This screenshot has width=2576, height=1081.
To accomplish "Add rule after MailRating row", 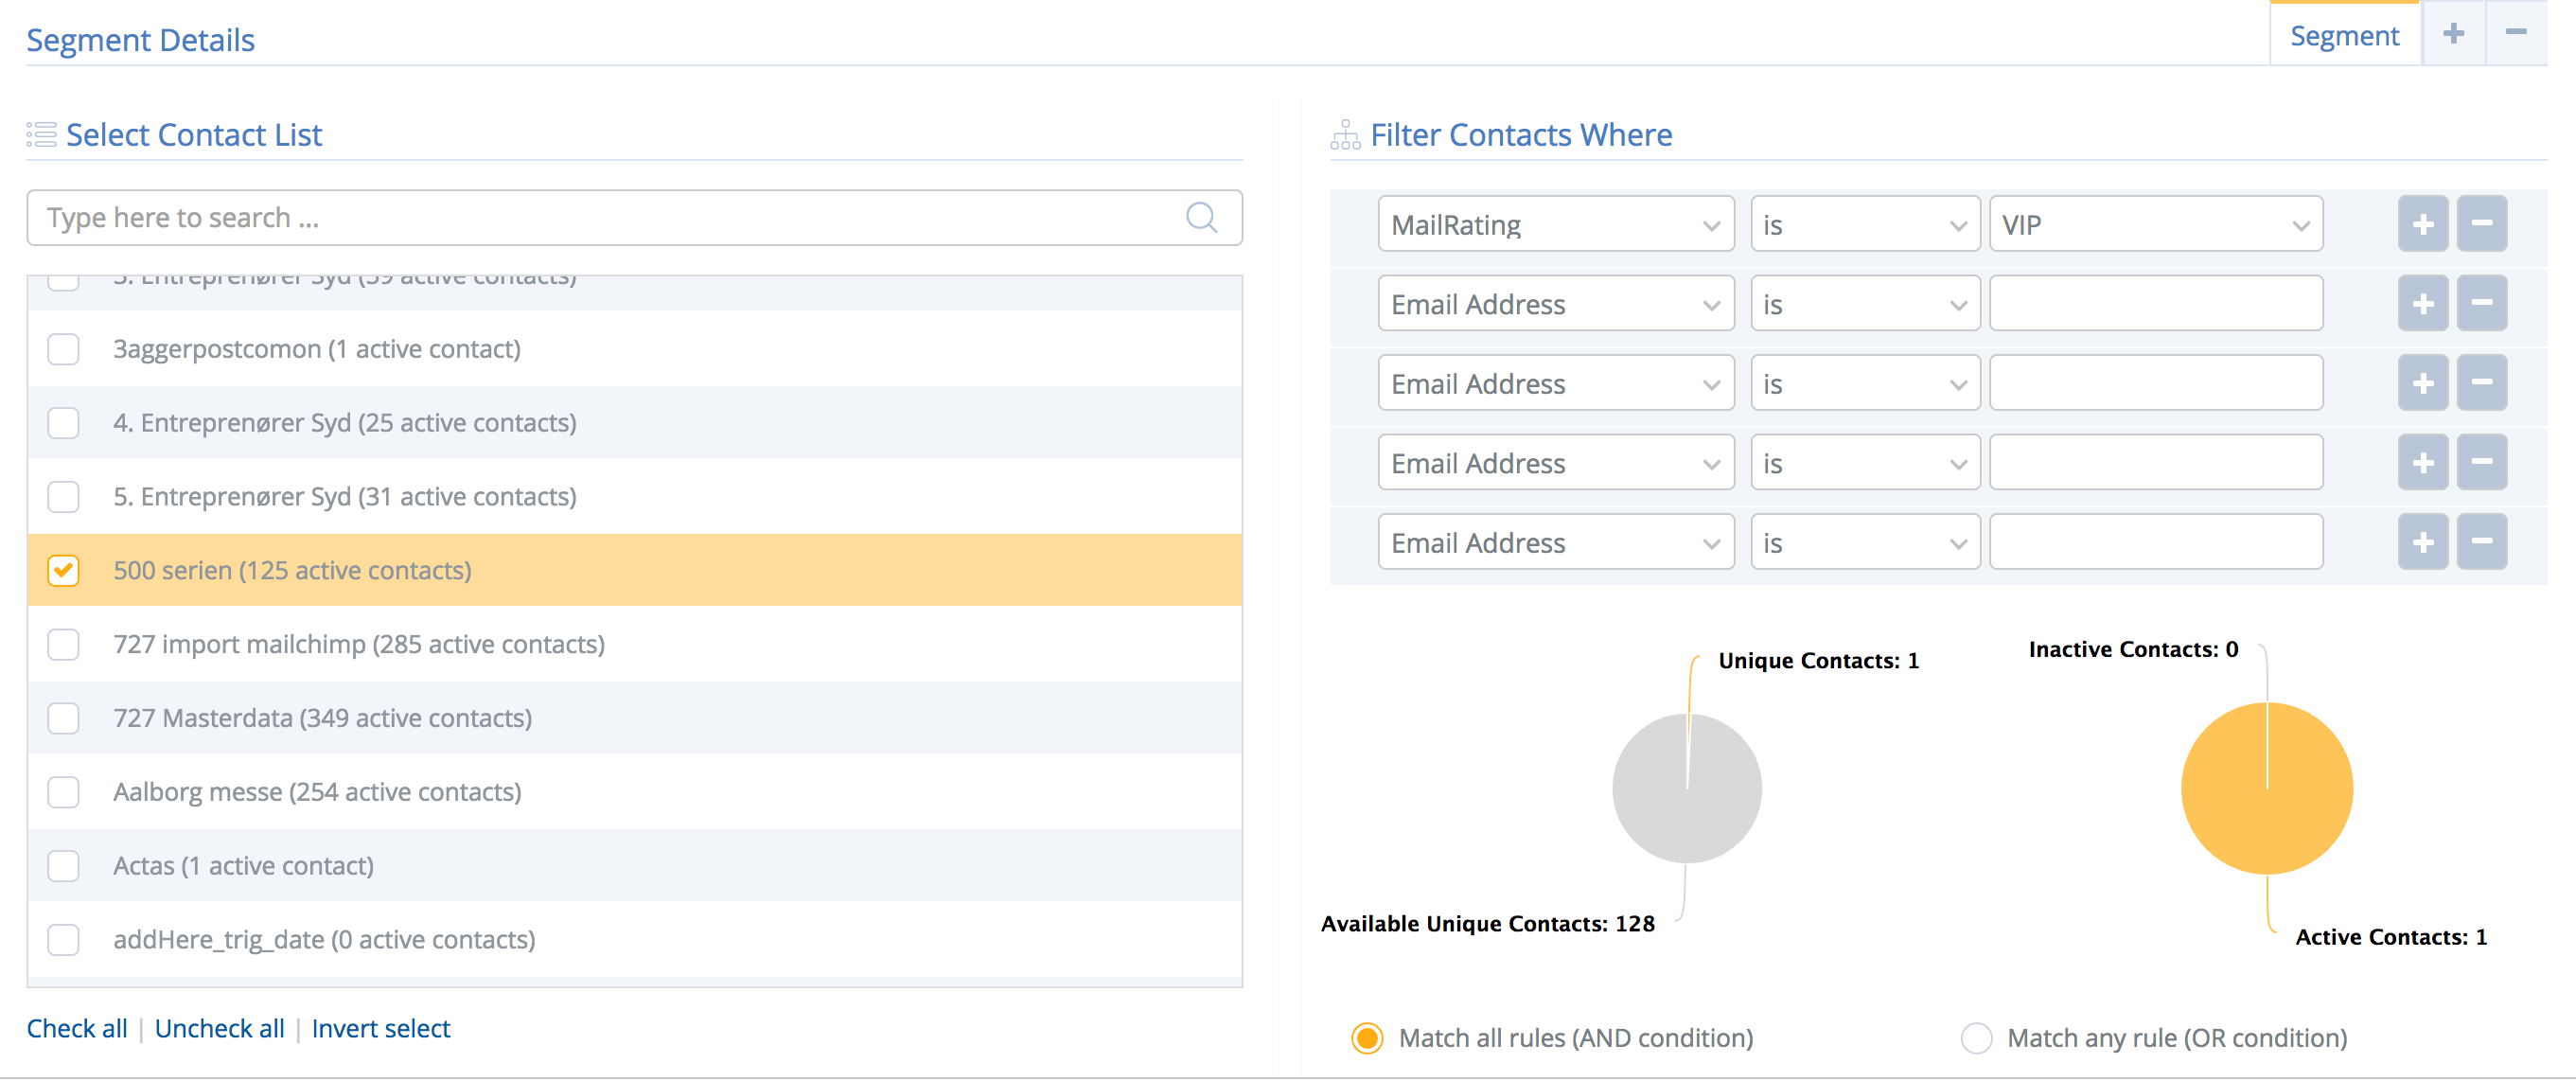I will tap(2423, 224).
